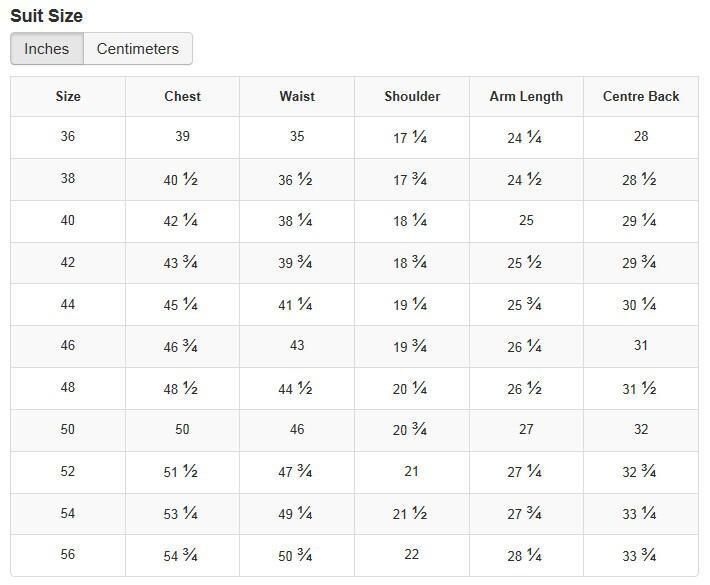Click the Centre Back column header

point(641,96)
